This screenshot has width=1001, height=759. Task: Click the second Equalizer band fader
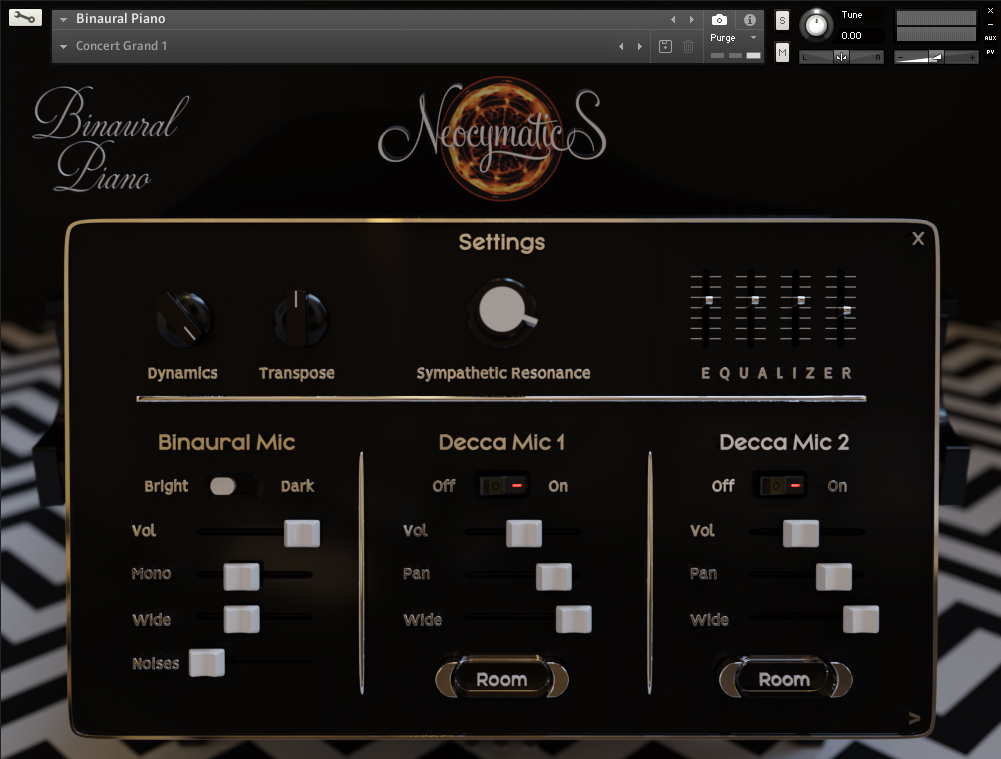[x=755, y=300]
